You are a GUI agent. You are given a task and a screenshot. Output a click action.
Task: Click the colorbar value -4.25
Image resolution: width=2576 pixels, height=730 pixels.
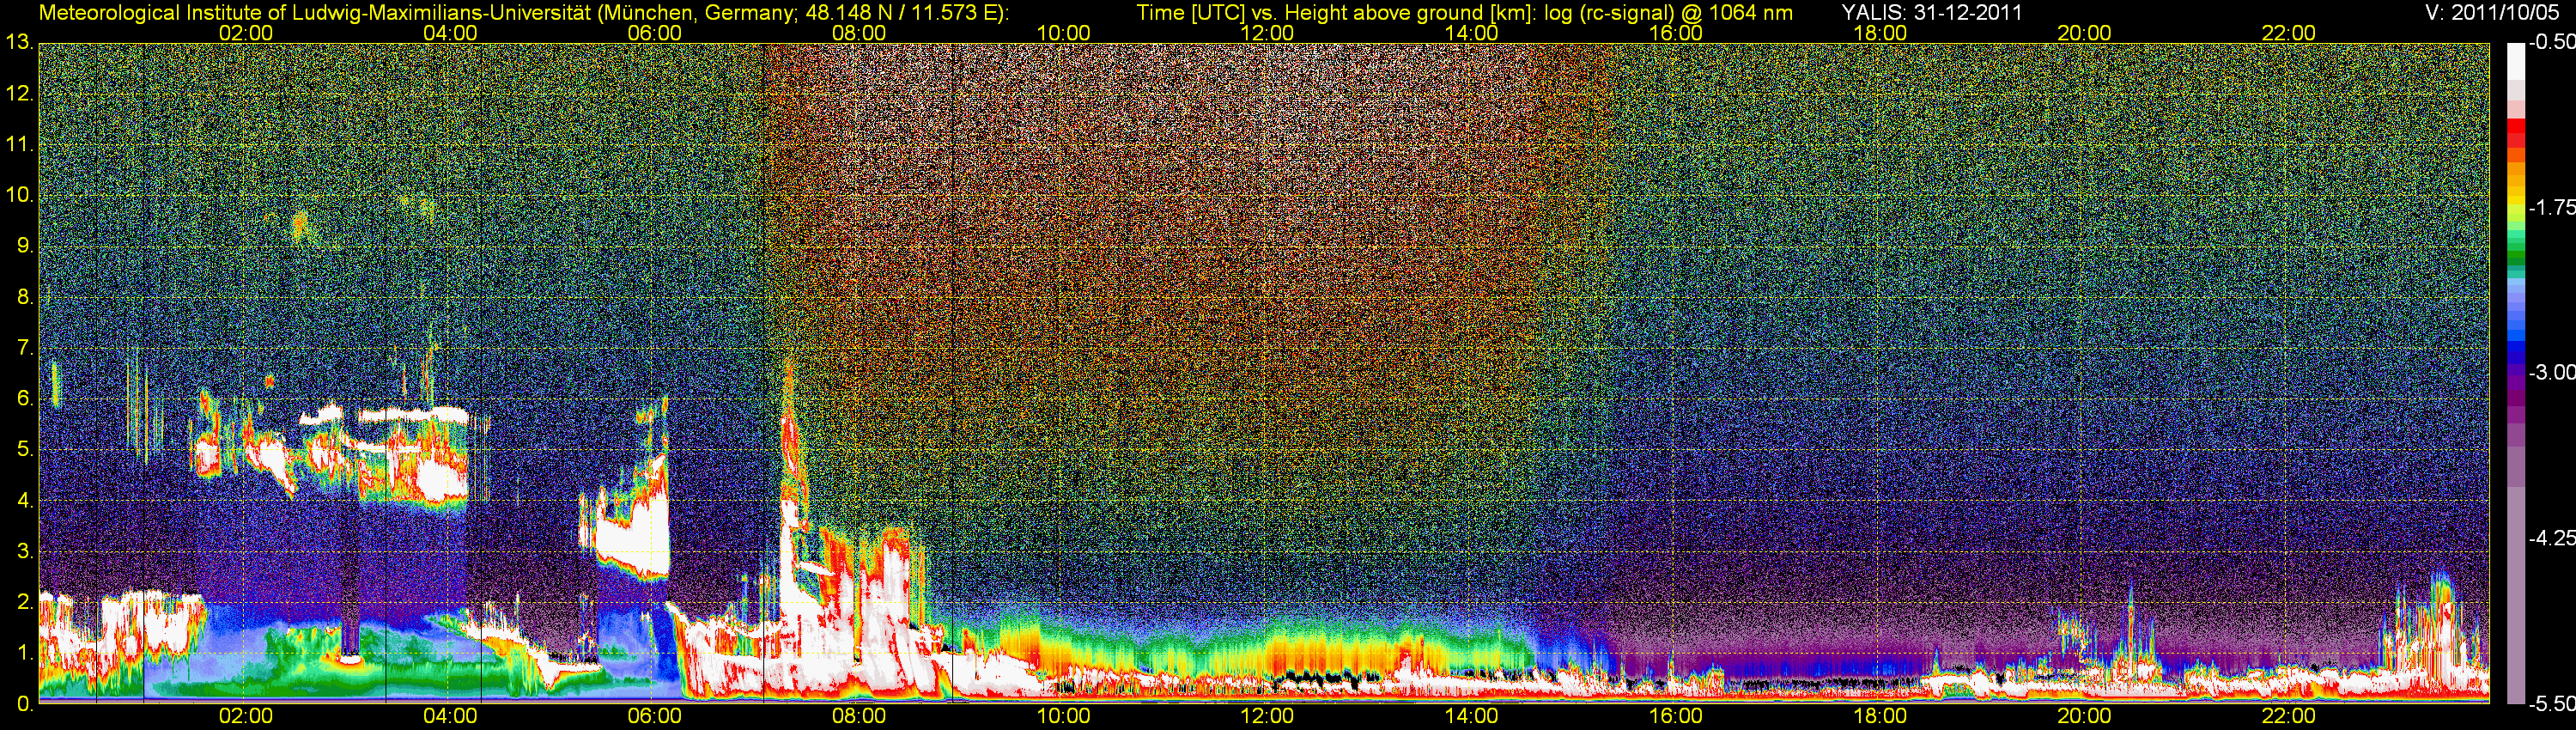[x=2552, y=538]
